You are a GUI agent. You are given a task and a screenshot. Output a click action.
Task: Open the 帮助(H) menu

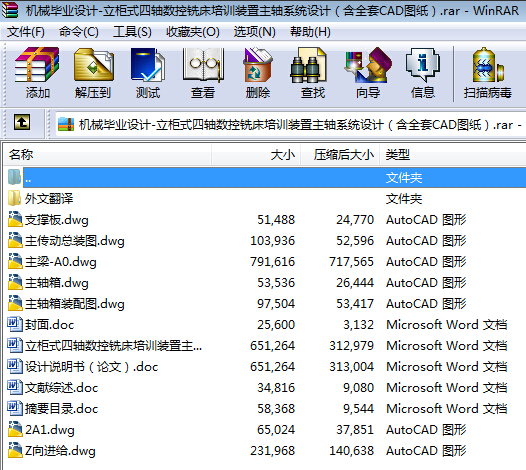pyautogui.click(x=310, y=32)
